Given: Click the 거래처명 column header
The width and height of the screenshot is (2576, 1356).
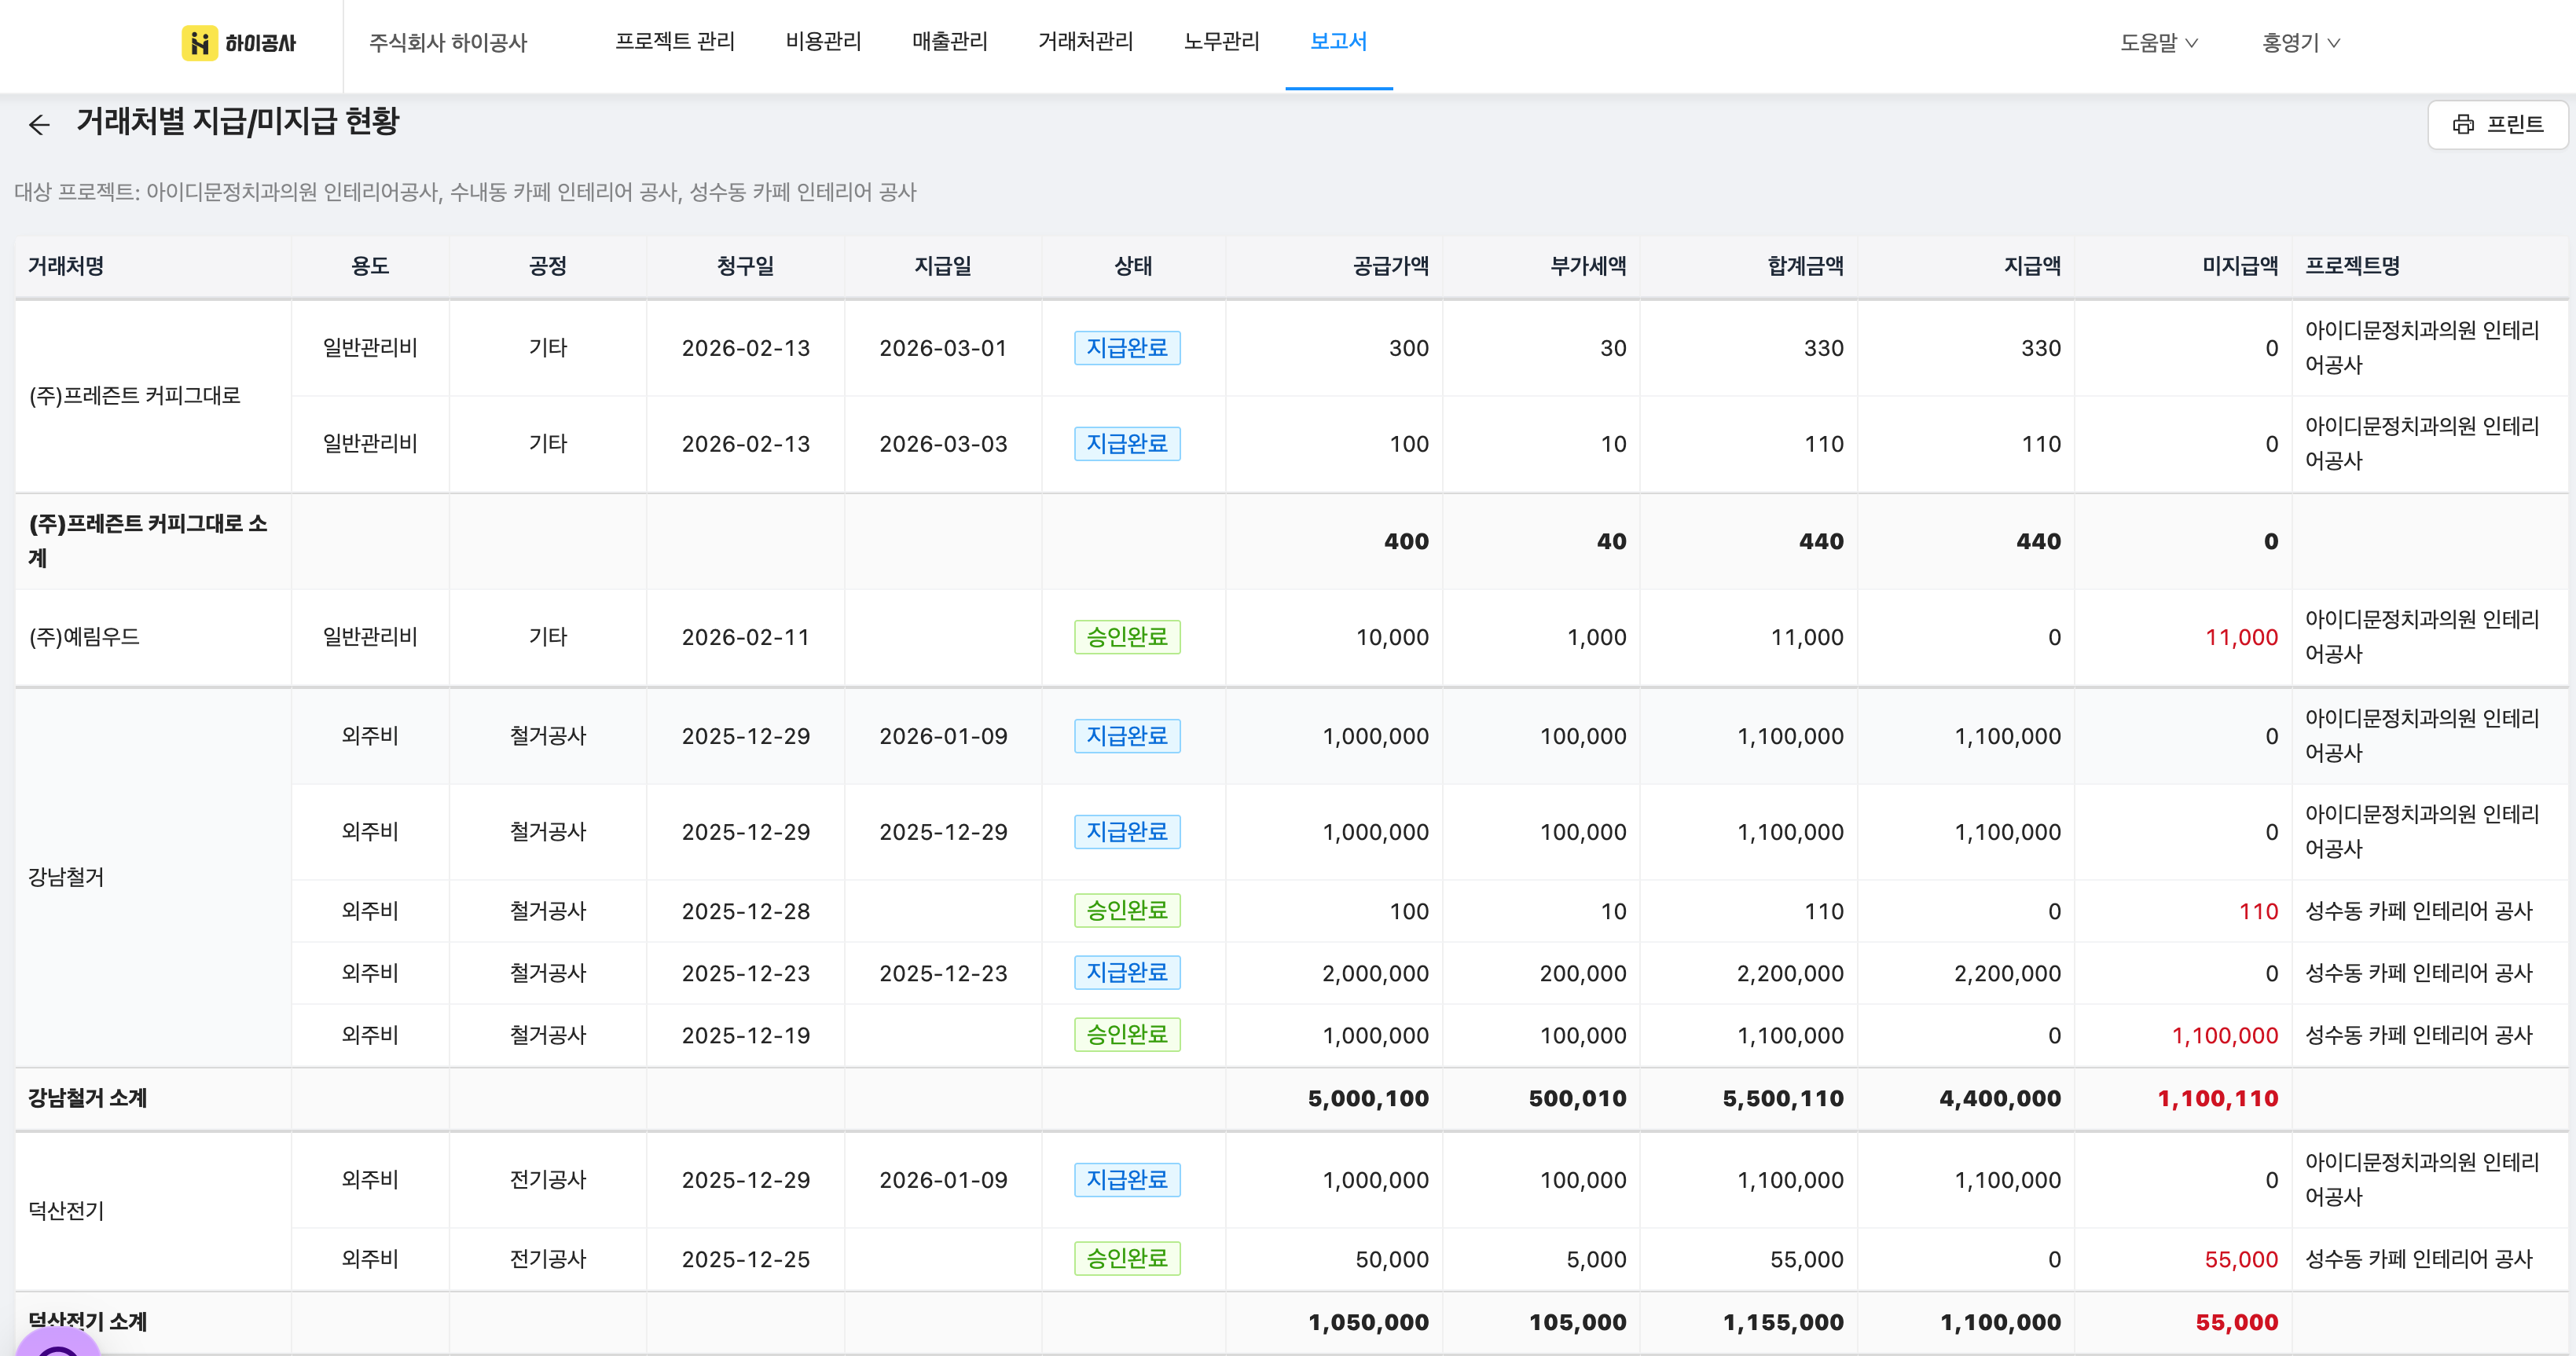Looking at the screenshot, I should [66, 266].
